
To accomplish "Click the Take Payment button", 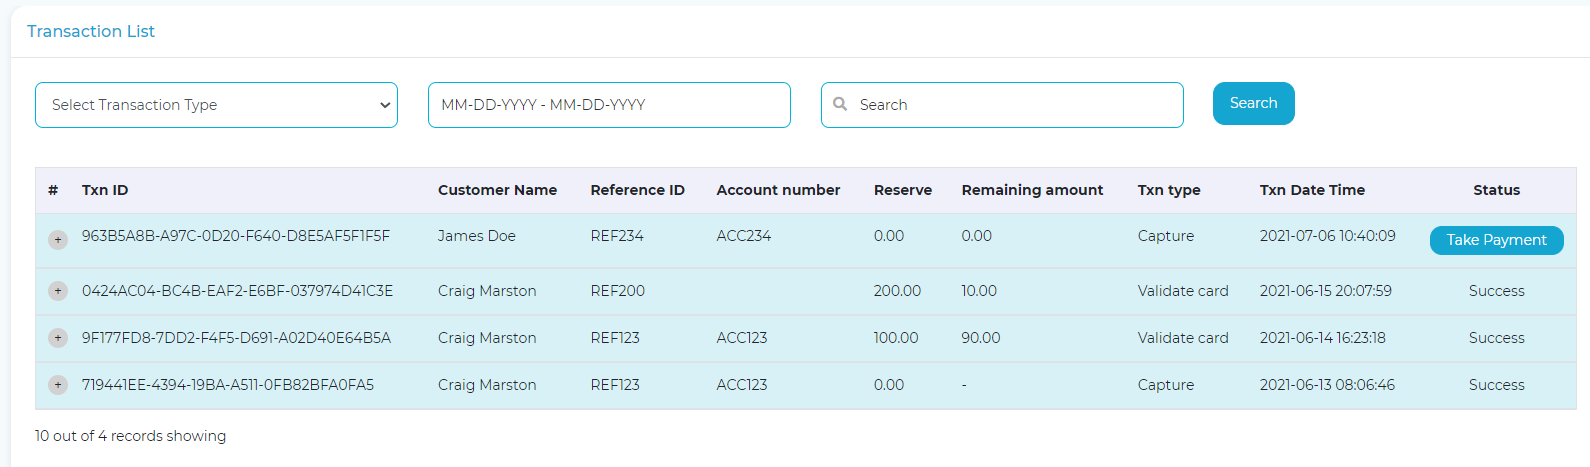I will tap(1496, 240).
